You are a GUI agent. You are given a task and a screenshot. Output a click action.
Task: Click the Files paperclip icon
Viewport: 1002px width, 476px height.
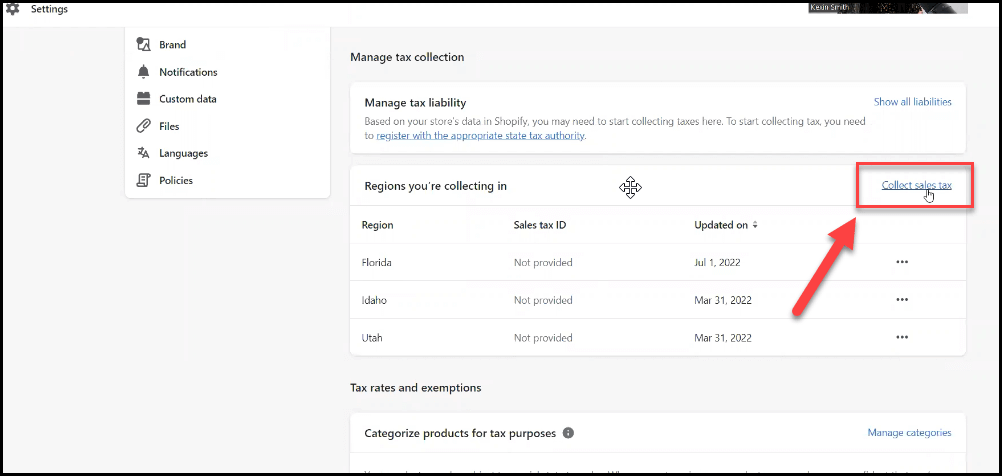point(144,126)
